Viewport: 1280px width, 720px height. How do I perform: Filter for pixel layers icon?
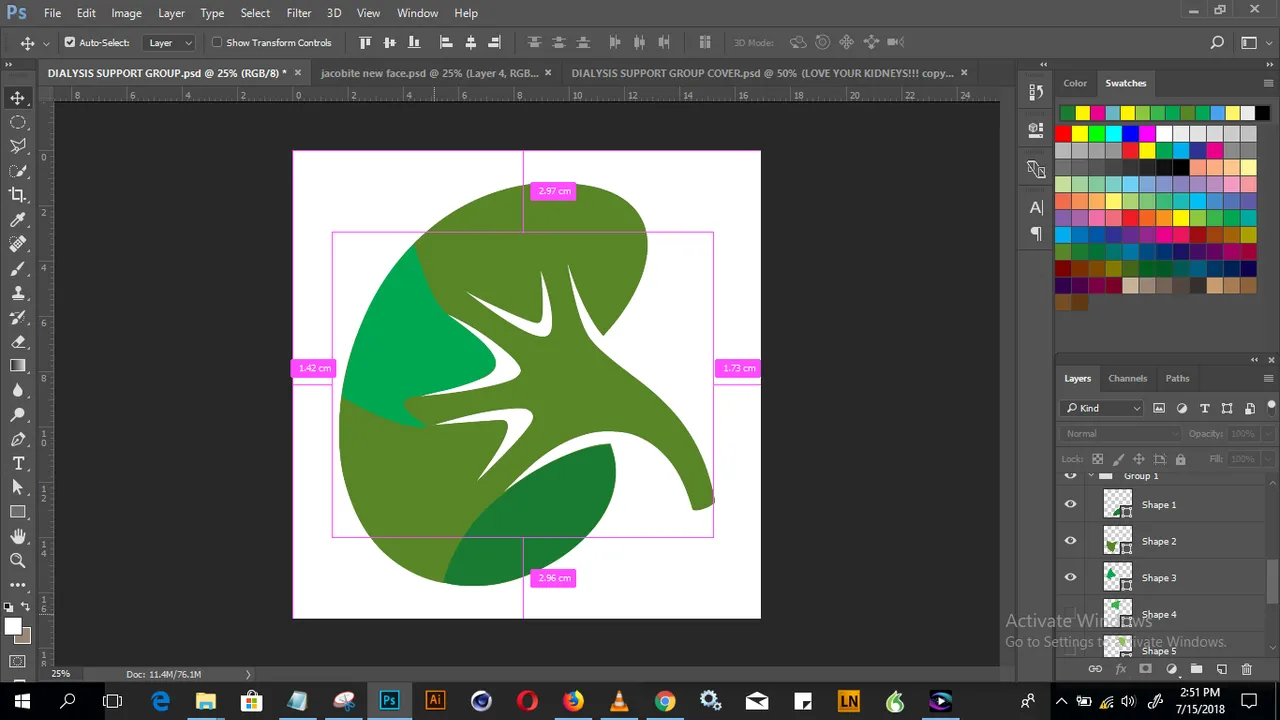1159,408
